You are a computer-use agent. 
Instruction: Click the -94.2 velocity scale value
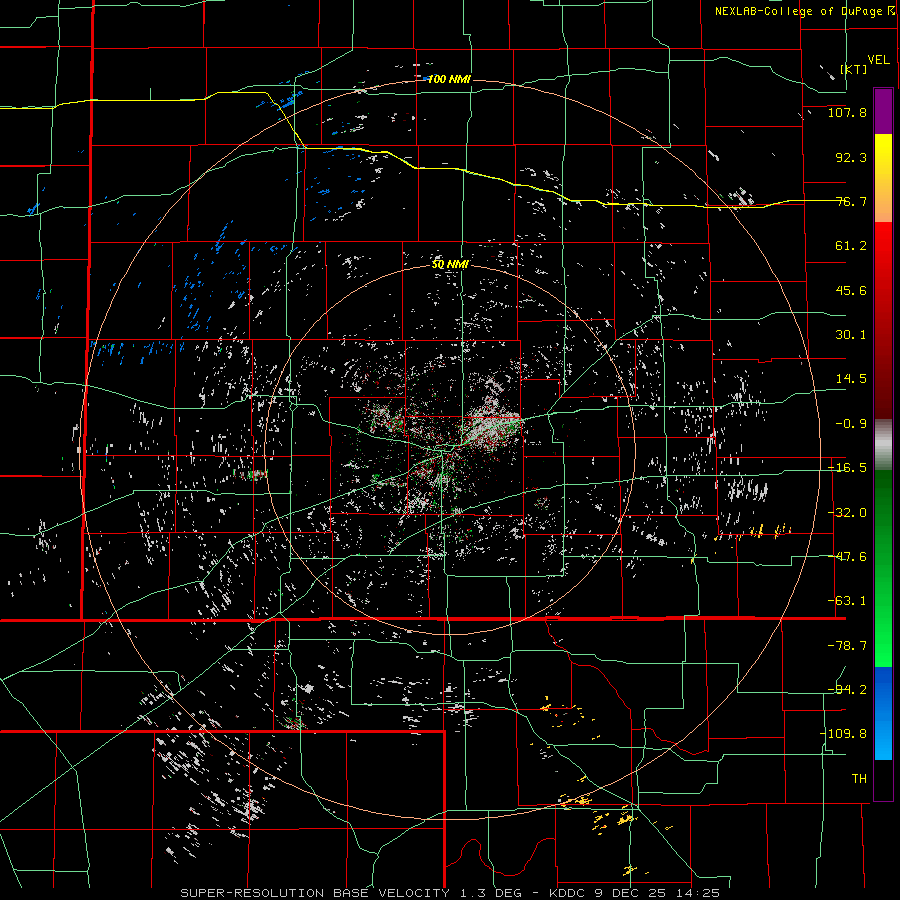point(847,690)
